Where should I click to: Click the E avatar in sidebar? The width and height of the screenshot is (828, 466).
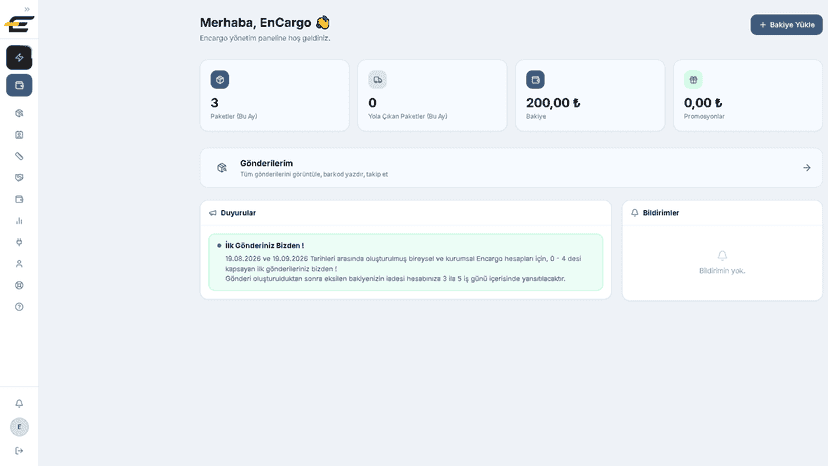tap(20, 427)
